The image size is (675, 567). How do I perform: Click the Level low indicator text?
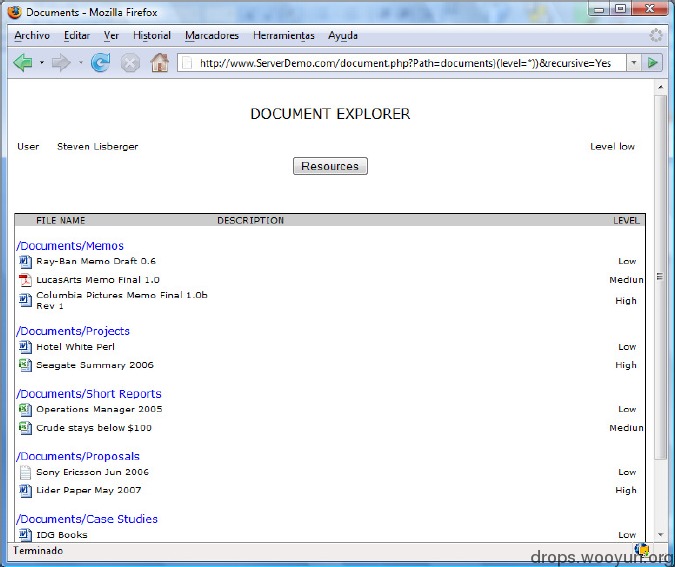click(612, 147)
